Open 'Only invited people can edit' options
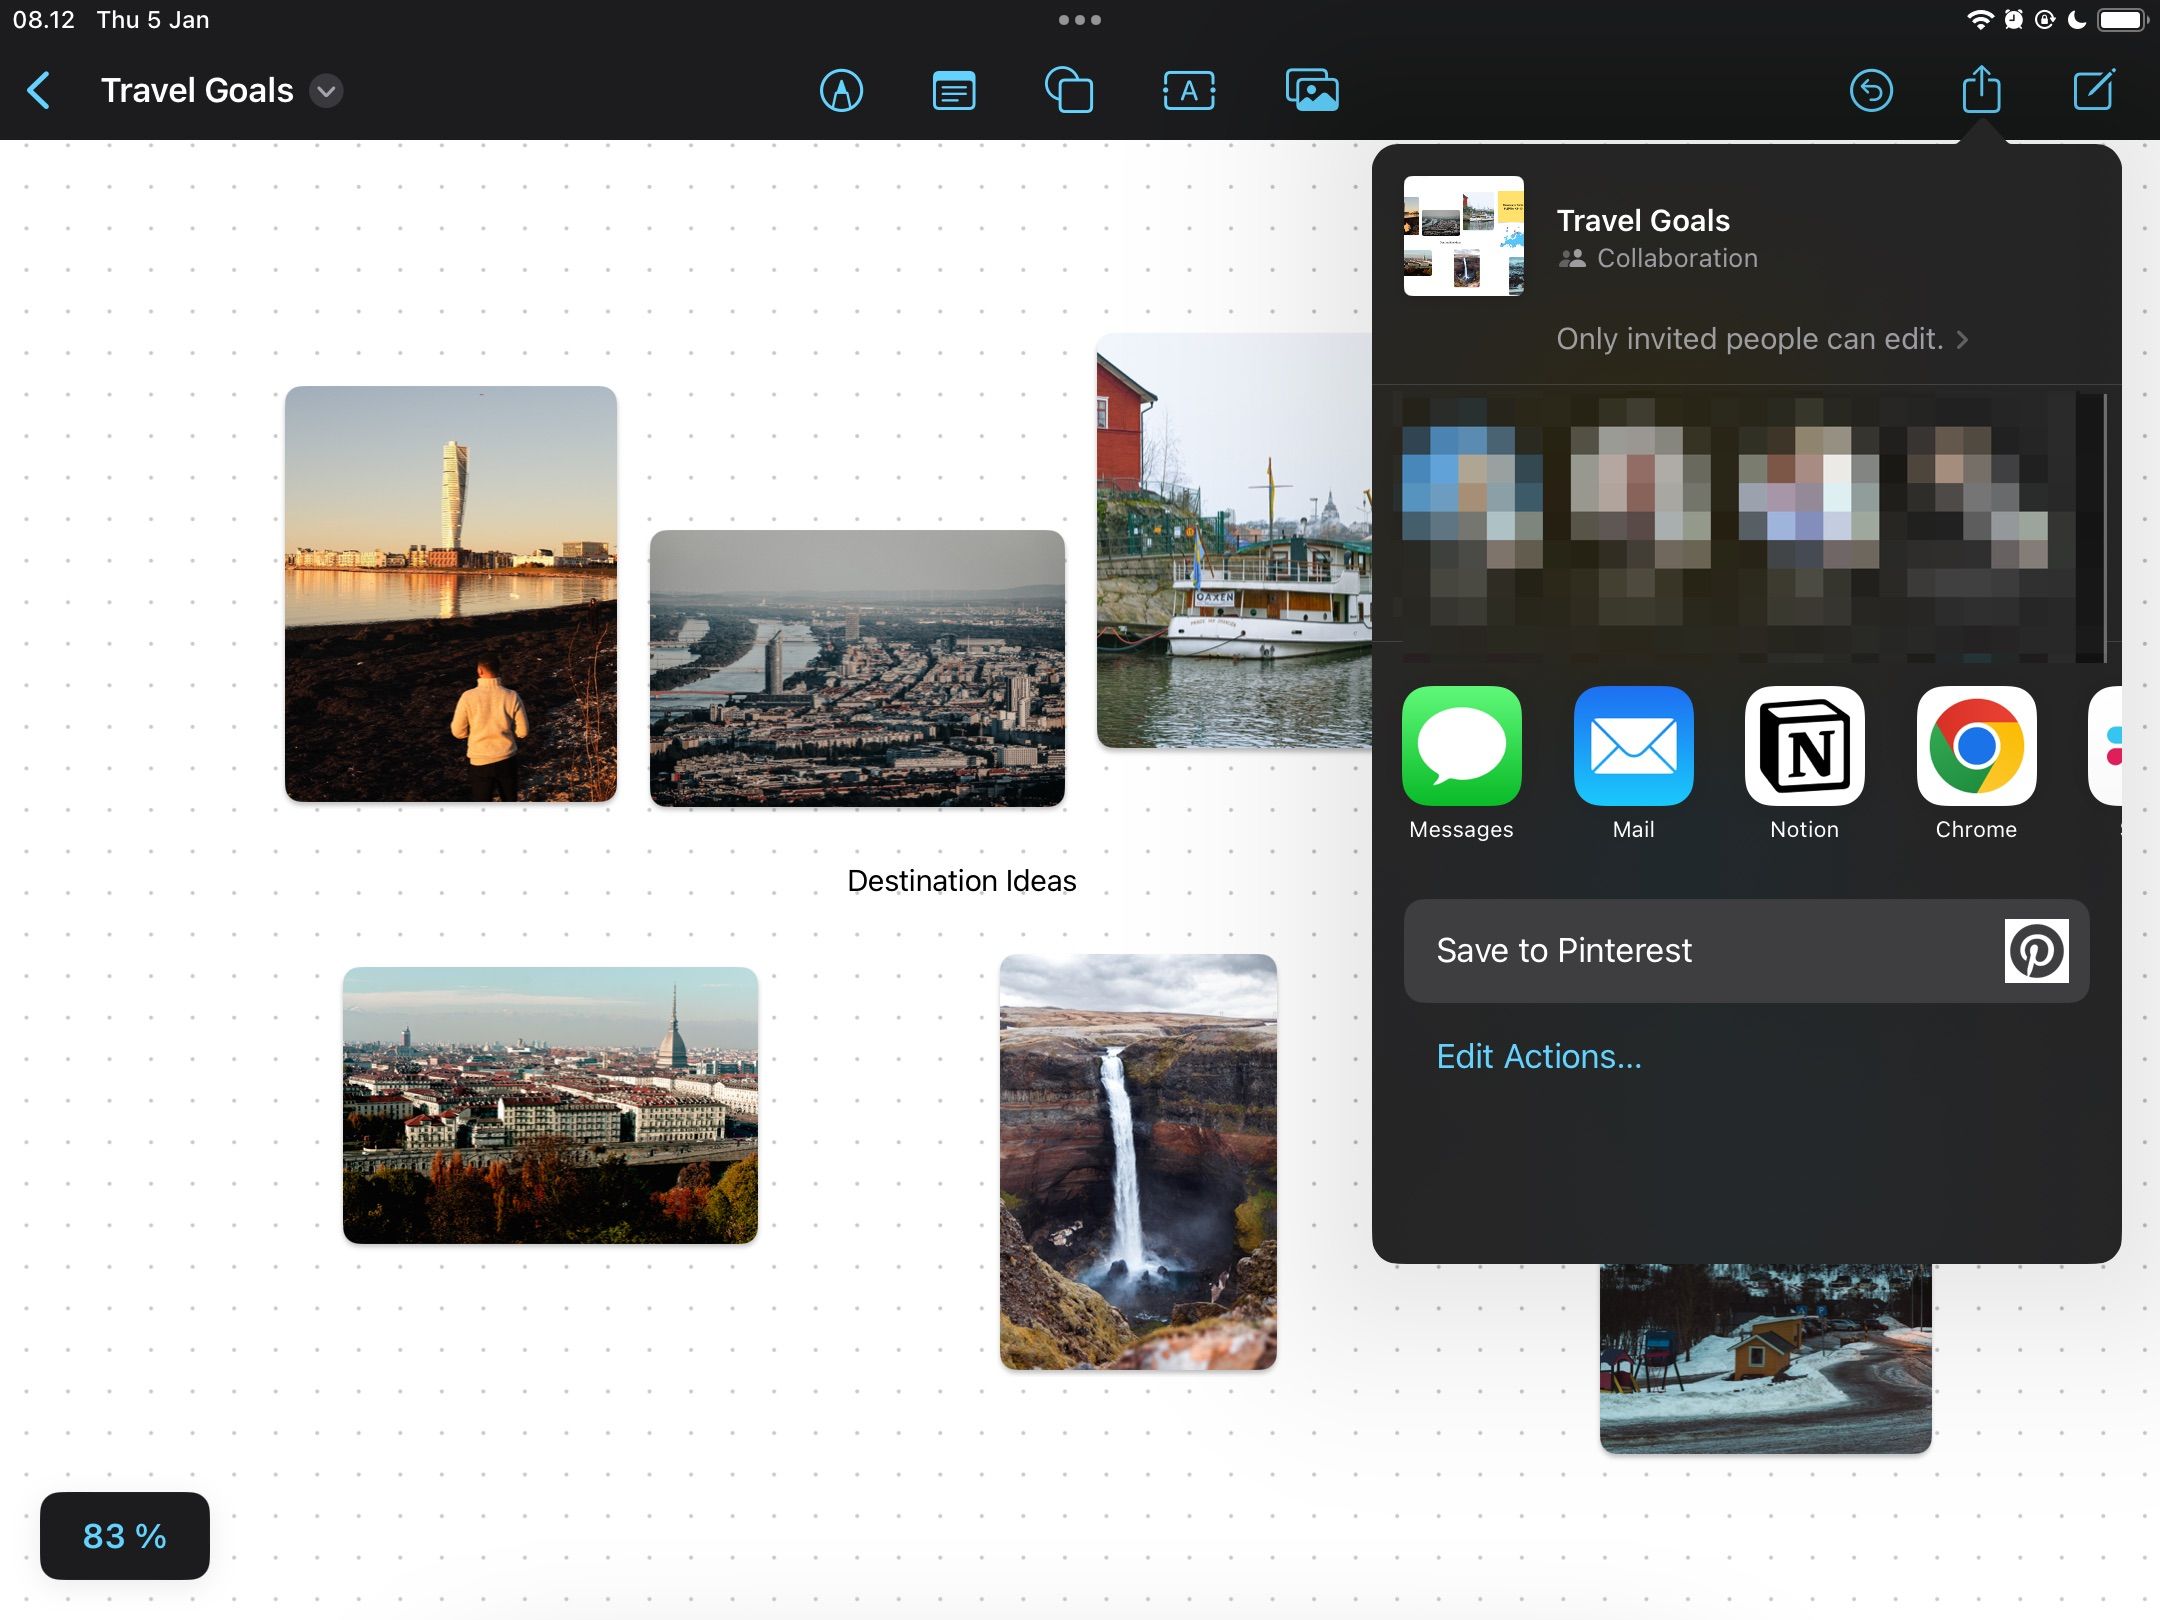Viewport: 2160px width, 1620px height. point(1761,339)
